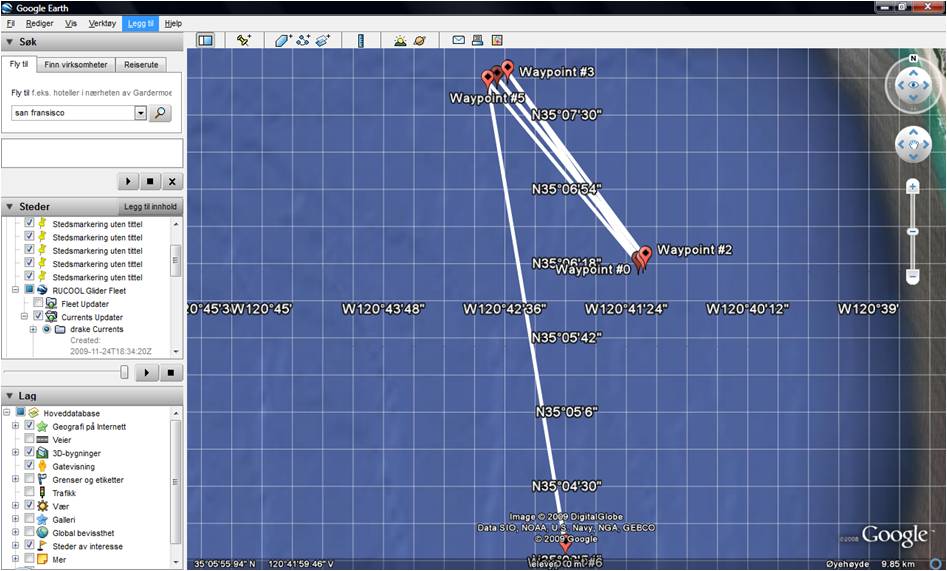Play the Steder tour button
Image resolution: width=947 pixels, height=571 pixels.
(147, 373)
